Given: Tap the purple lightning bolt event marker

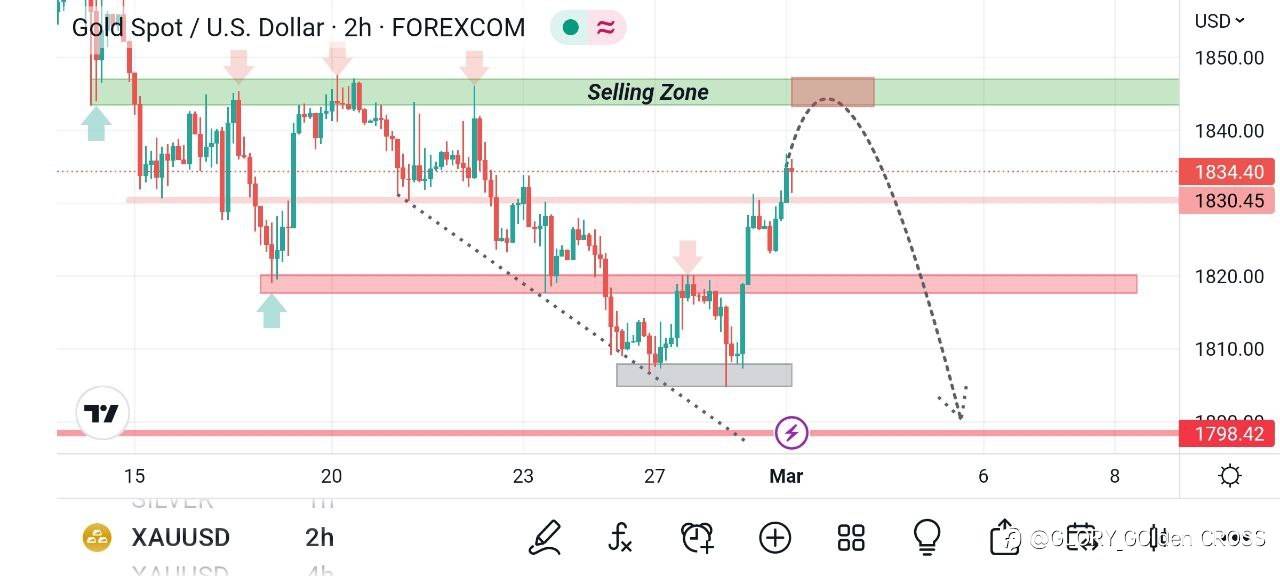Looking at the screenshot, I should [792, 433].
